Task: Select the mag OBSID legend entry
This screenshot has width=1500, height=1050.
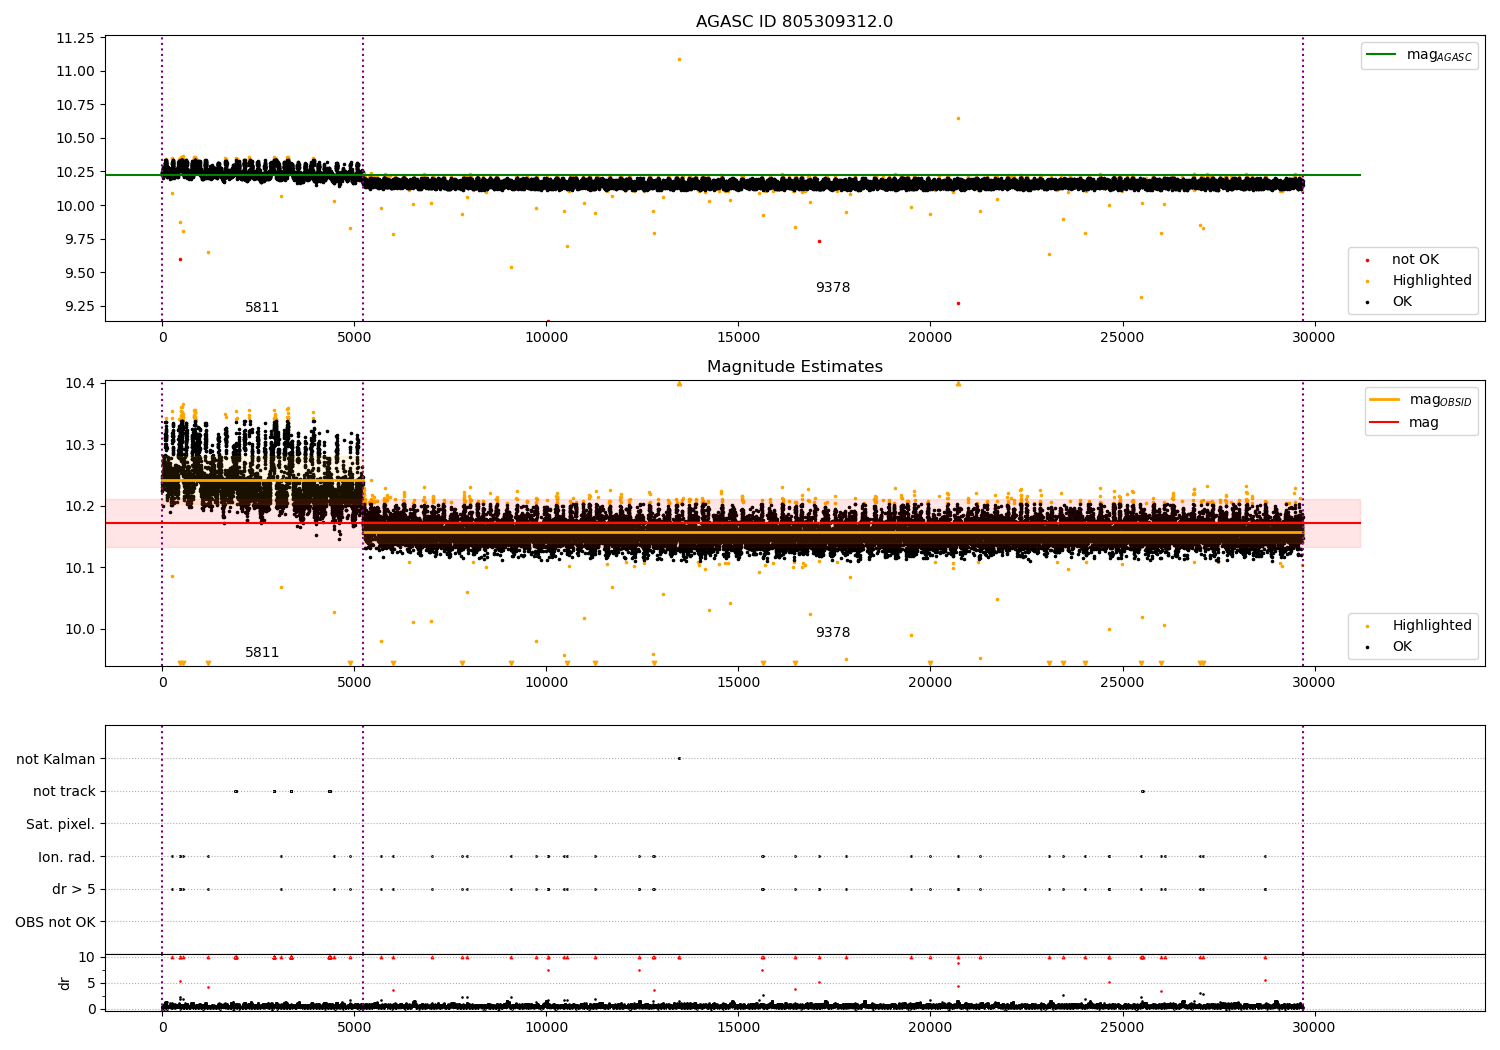Action: (x=1420, y=400)
